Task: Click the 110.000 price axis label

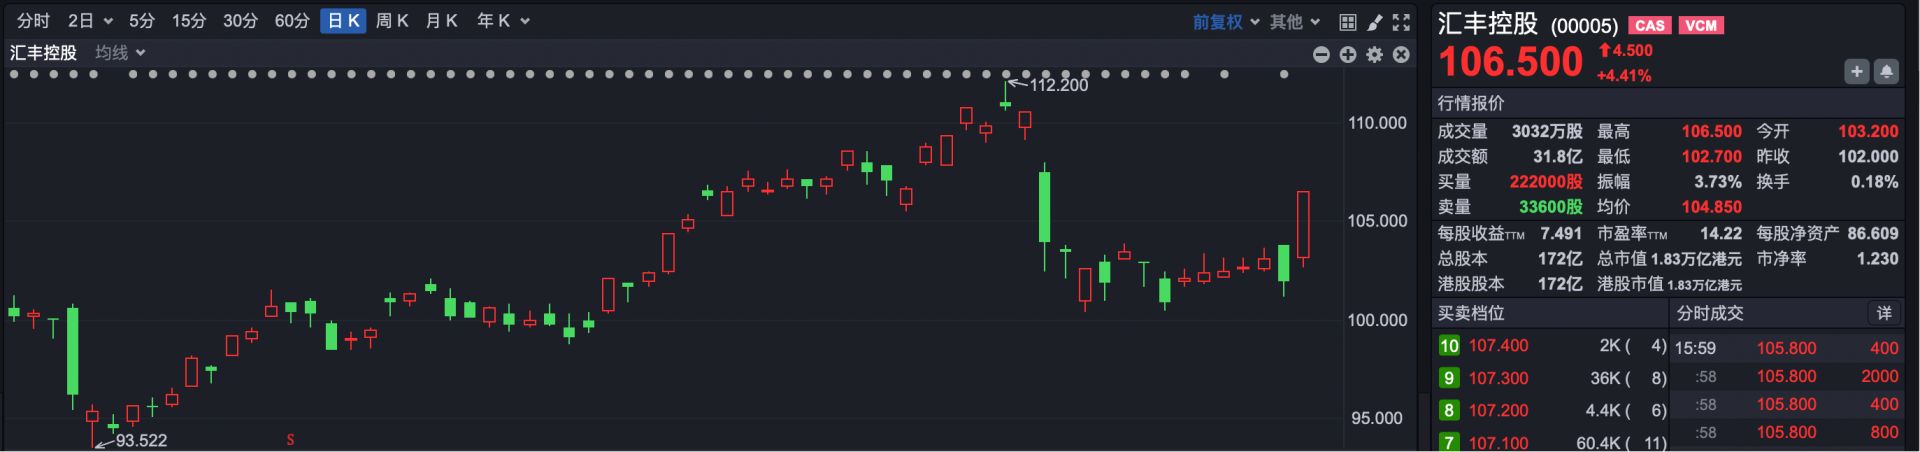Action: tap(1377, 123)
